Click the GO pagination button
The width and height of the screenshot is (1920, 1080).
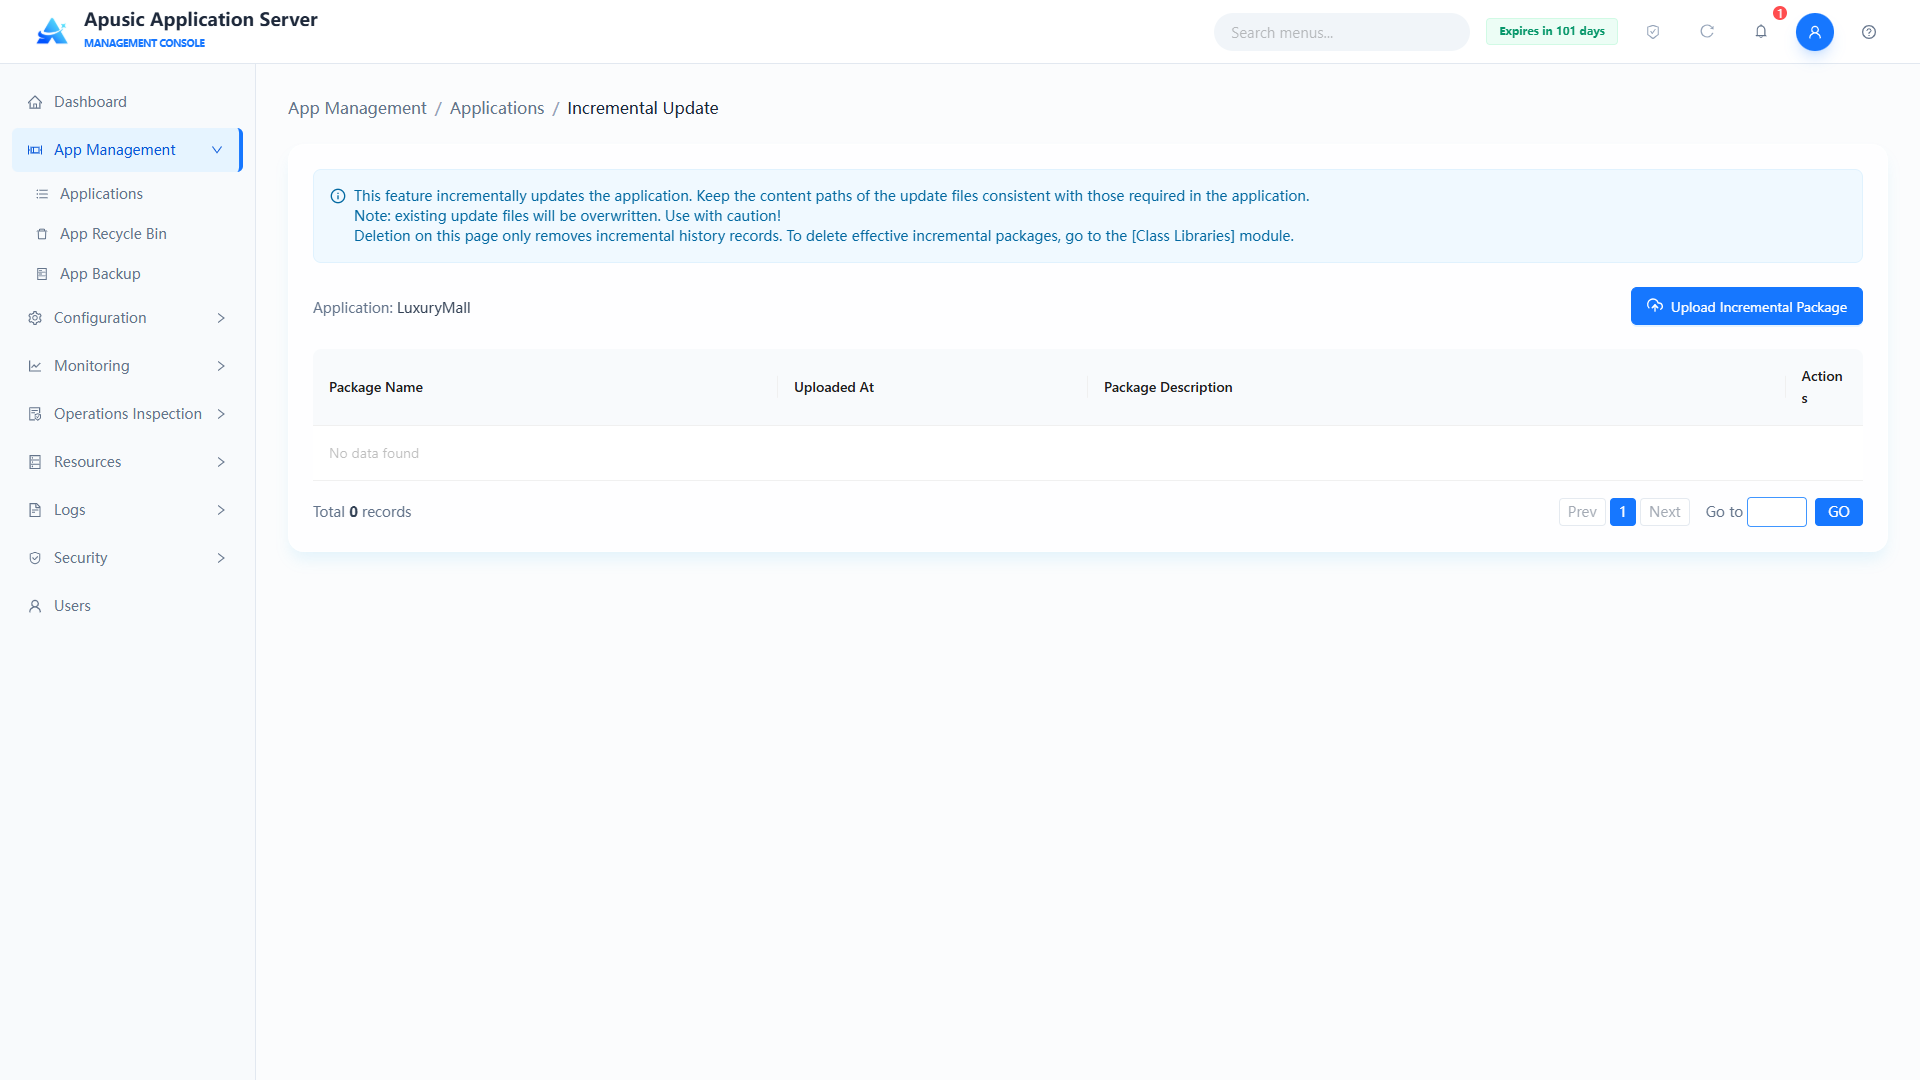[1838, 512]
